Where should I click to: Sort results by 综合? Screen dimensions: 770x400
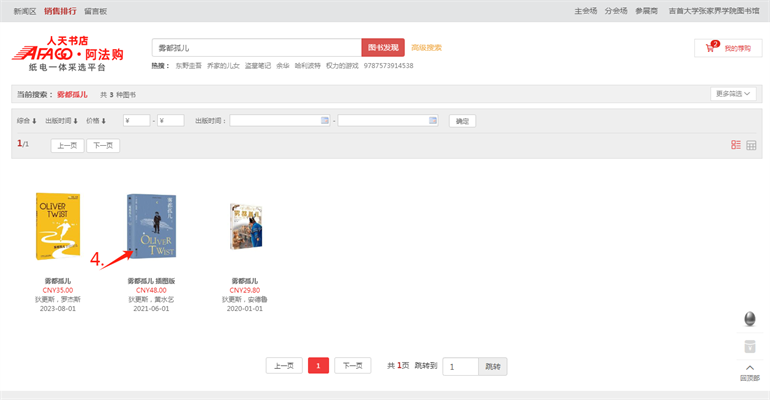point(26,121)
